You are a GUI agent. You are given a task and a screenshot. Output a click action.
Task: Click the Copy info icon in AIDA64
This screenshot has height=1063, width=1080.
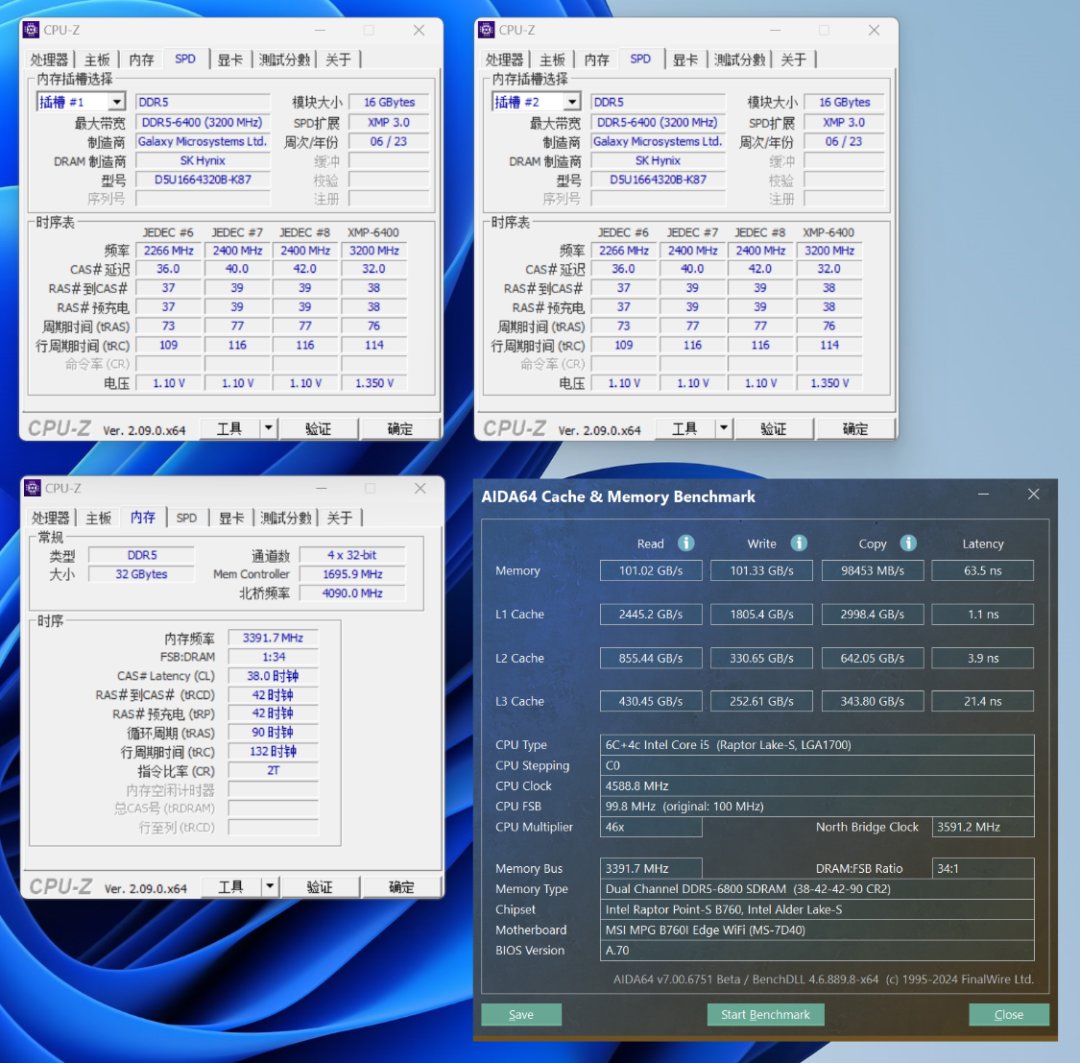pyautogui.click(x=908, y=543)
